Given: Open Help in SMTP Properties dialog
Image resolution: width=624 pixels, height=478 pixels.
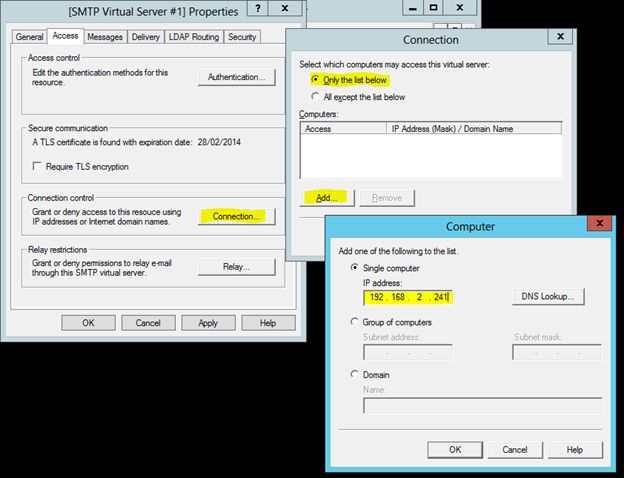Looking at the screenshot, I should (x=268, y=323).
